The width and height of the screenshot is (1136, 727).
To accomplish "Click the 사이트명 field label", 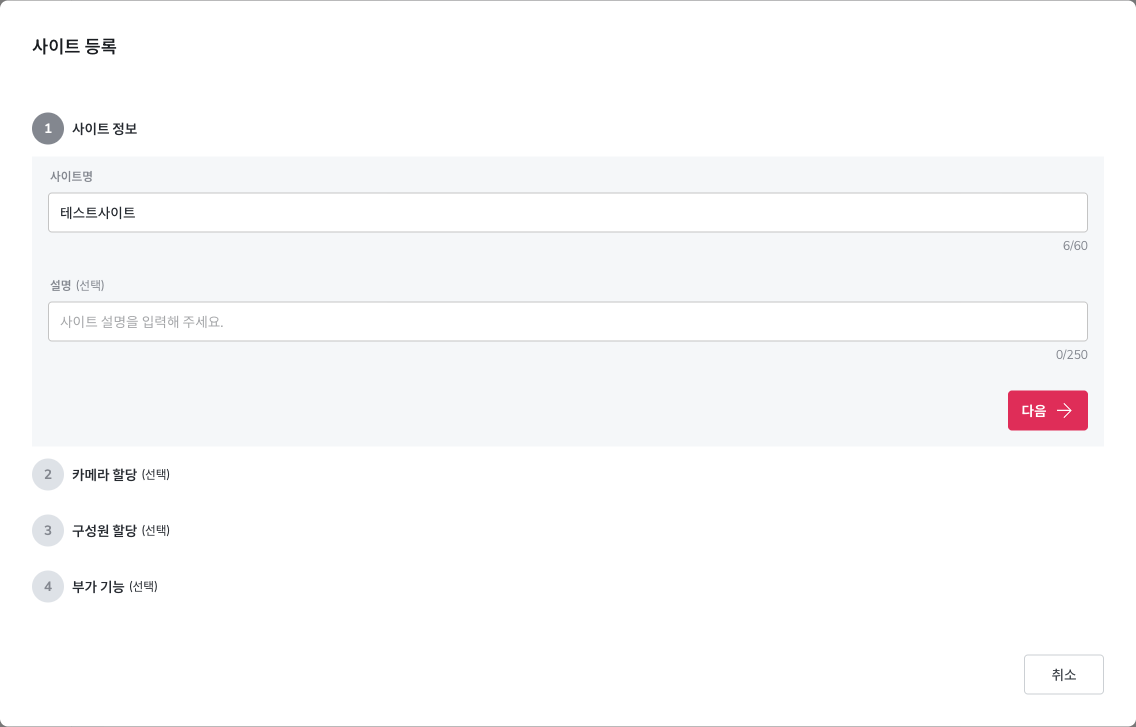I will point(71,176).
